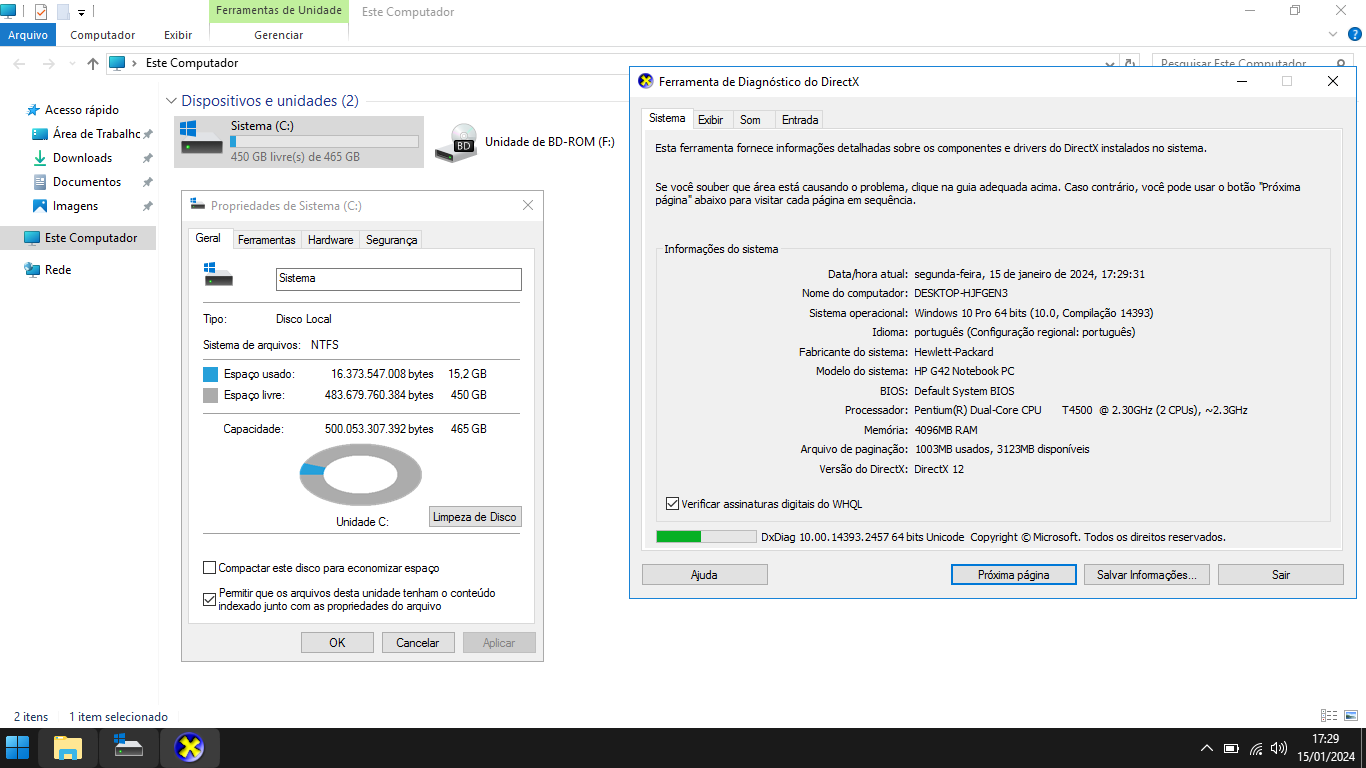Open Downloads in the sidebar
Viewport: 1366px width, 768px height.
82,158
